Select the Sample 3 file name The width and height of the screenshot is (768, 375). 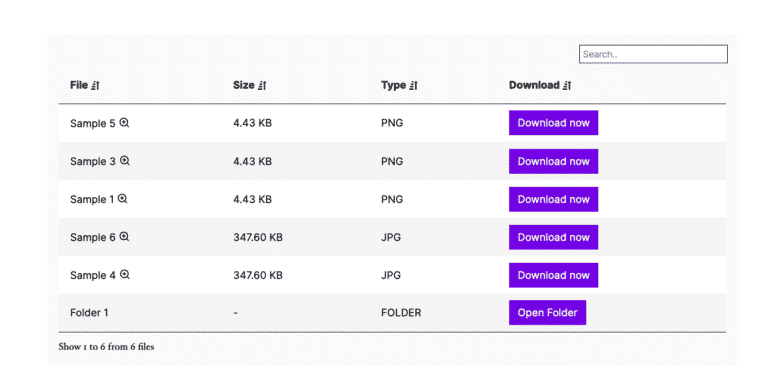click(93, 162)
